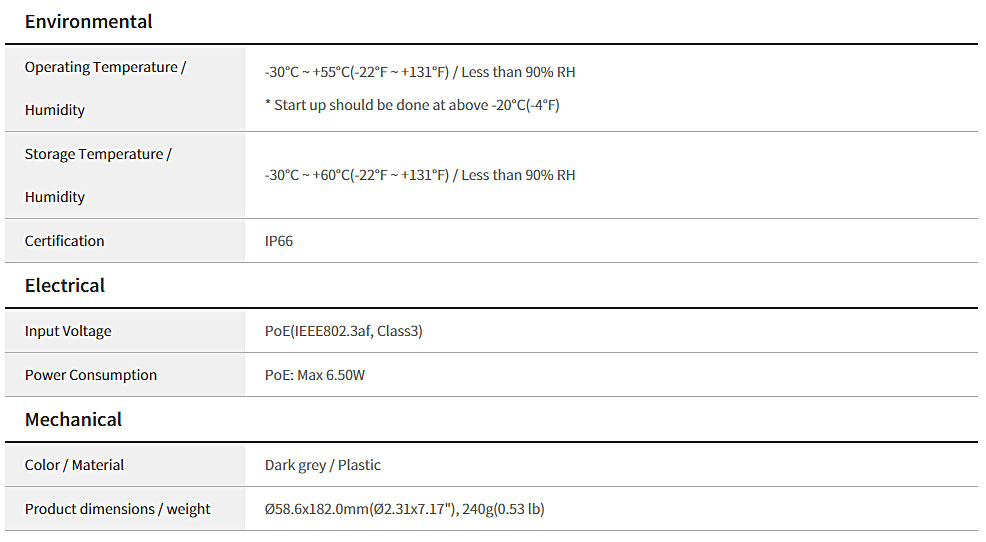
Task: Select the Product dimensions / weight label
Action: click(x=118, y=509)
